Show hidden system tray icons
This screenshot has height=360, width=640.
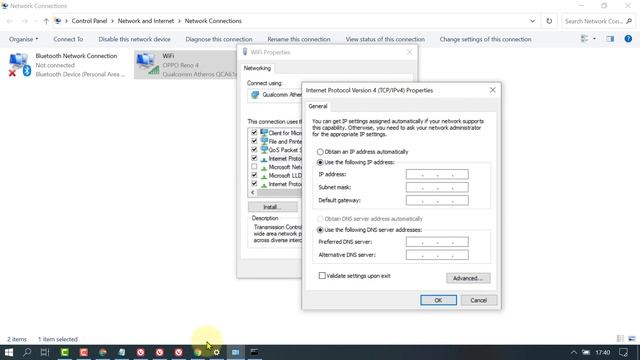(573, 352)
